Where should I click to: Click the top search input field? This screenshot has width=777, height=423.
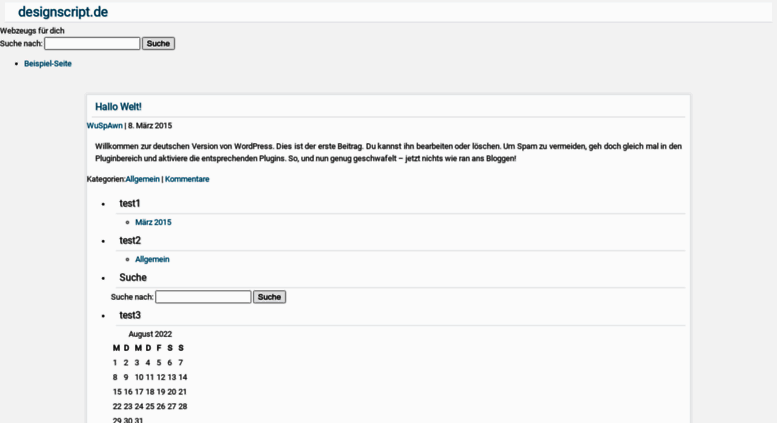point(92,44)
